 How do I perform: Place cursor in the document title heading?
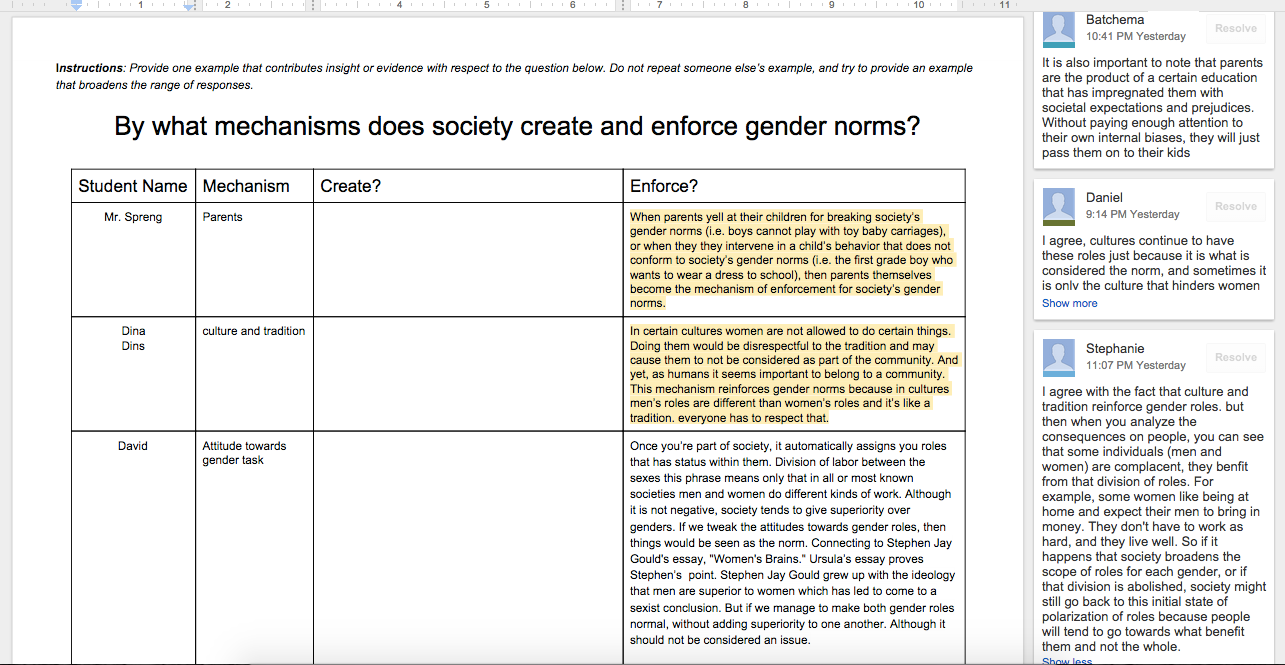pos(516,127)
